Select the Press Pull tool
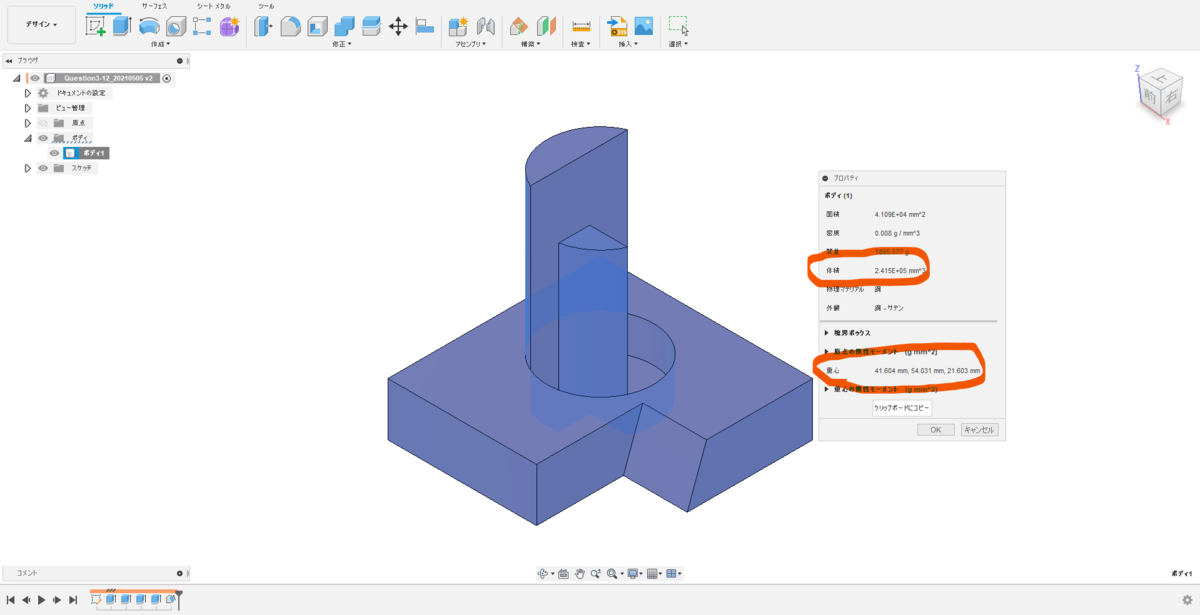The width and height of the screenshot is (1200, 615). tap(264, 27)
